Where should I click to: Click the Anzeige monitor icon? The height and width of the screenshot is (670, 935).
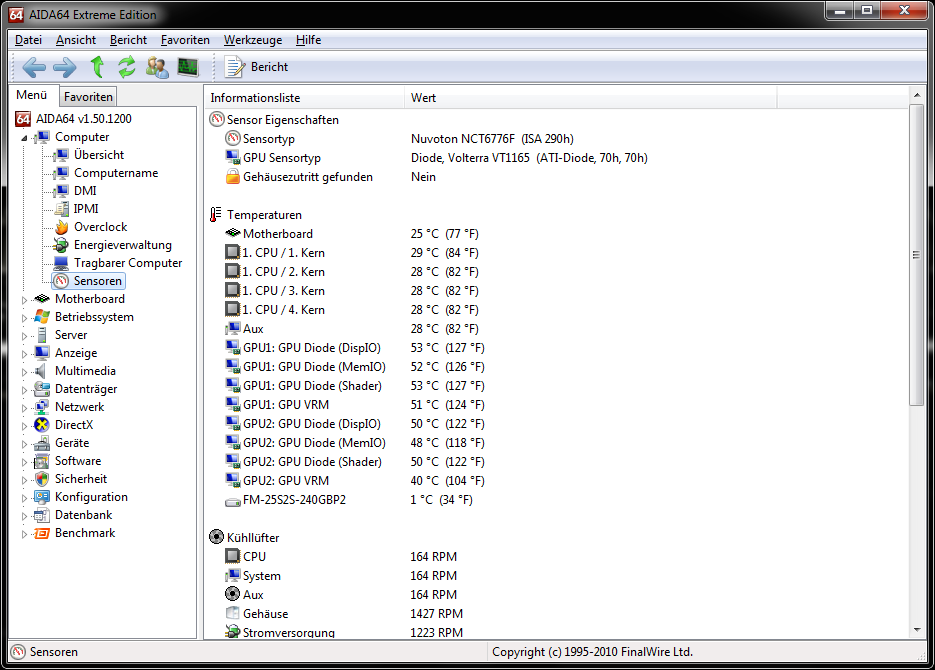(x=42, y=353)
